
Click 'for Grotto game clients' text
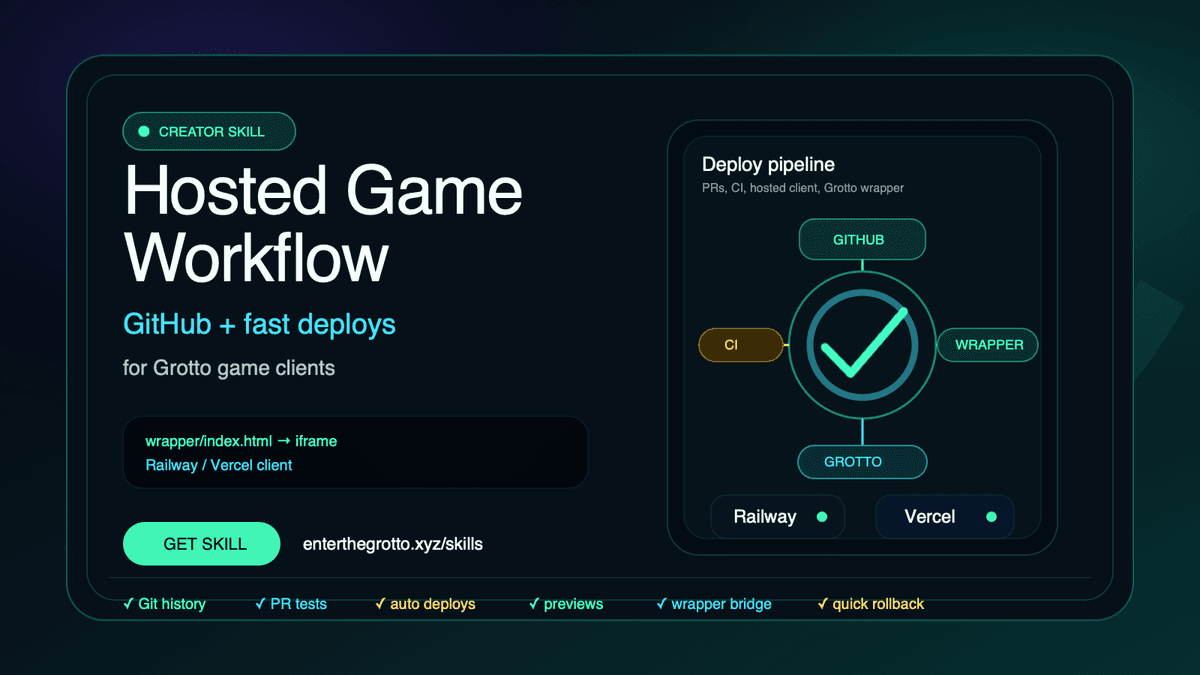[x=229, y=368]
